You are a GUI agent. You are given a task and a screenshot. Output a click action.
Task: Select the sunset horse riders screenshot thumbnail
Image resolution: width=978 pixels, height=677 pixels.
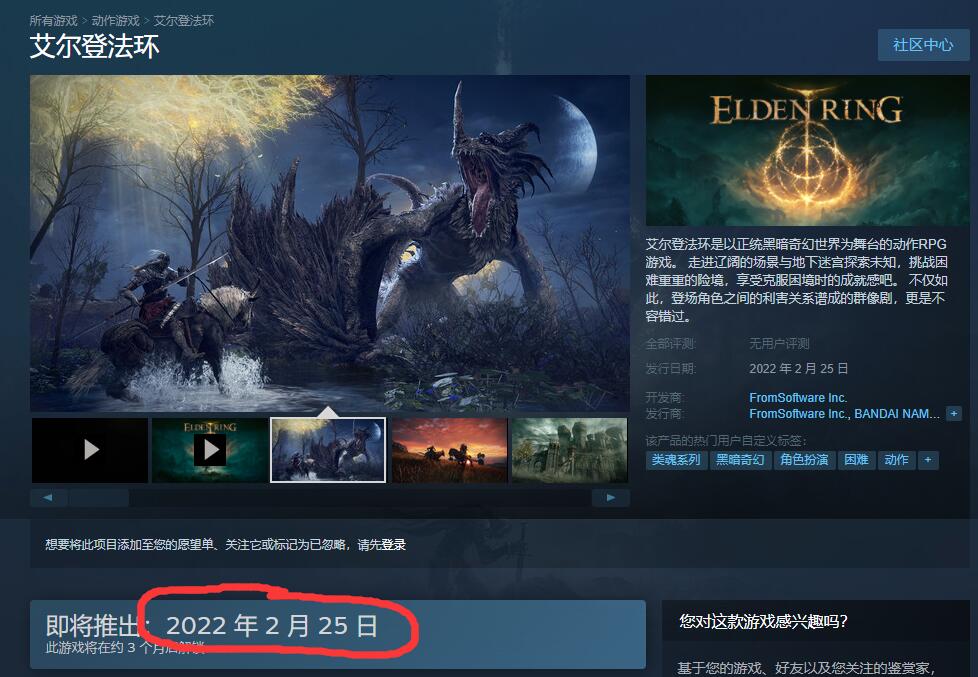pyautogui.click(x=449, y=450)
